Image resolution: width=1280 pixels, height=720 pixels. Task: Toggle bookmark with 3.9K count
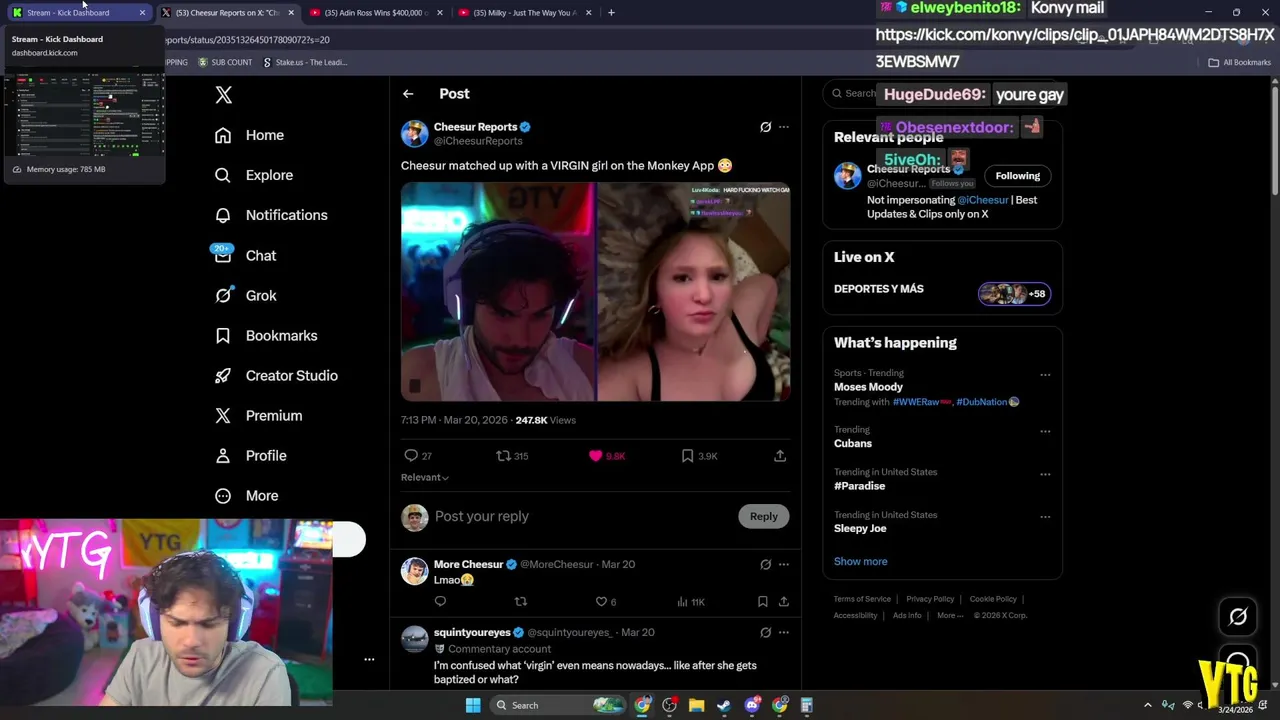point(699,456)
